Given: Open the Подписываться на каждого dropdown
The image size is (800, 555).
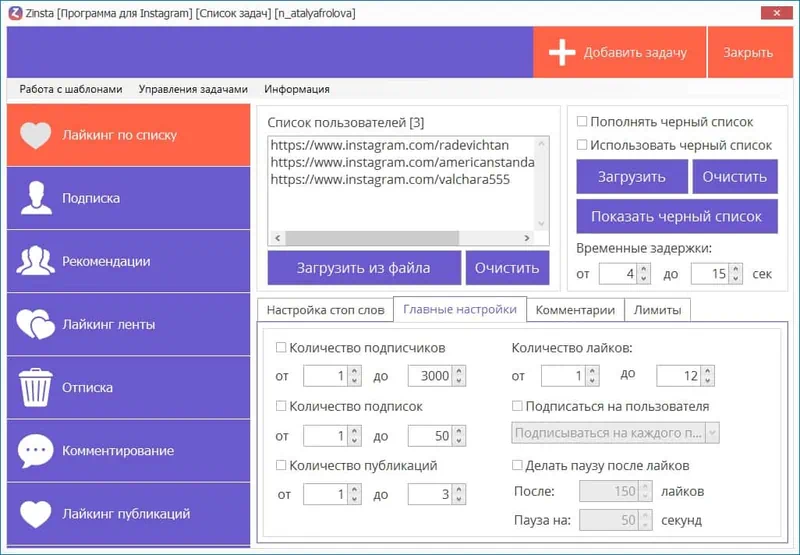Looking at the screenshot, I should click(615, 433).
